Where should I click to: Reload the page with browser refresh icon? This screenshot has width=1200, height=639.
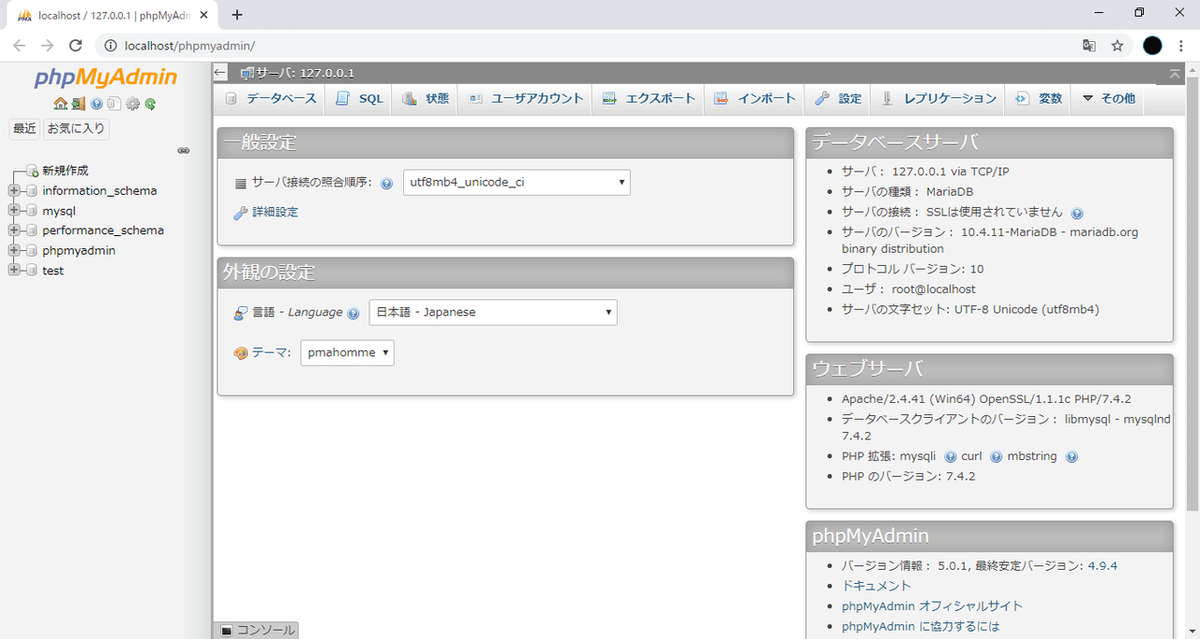pos(75,46)
